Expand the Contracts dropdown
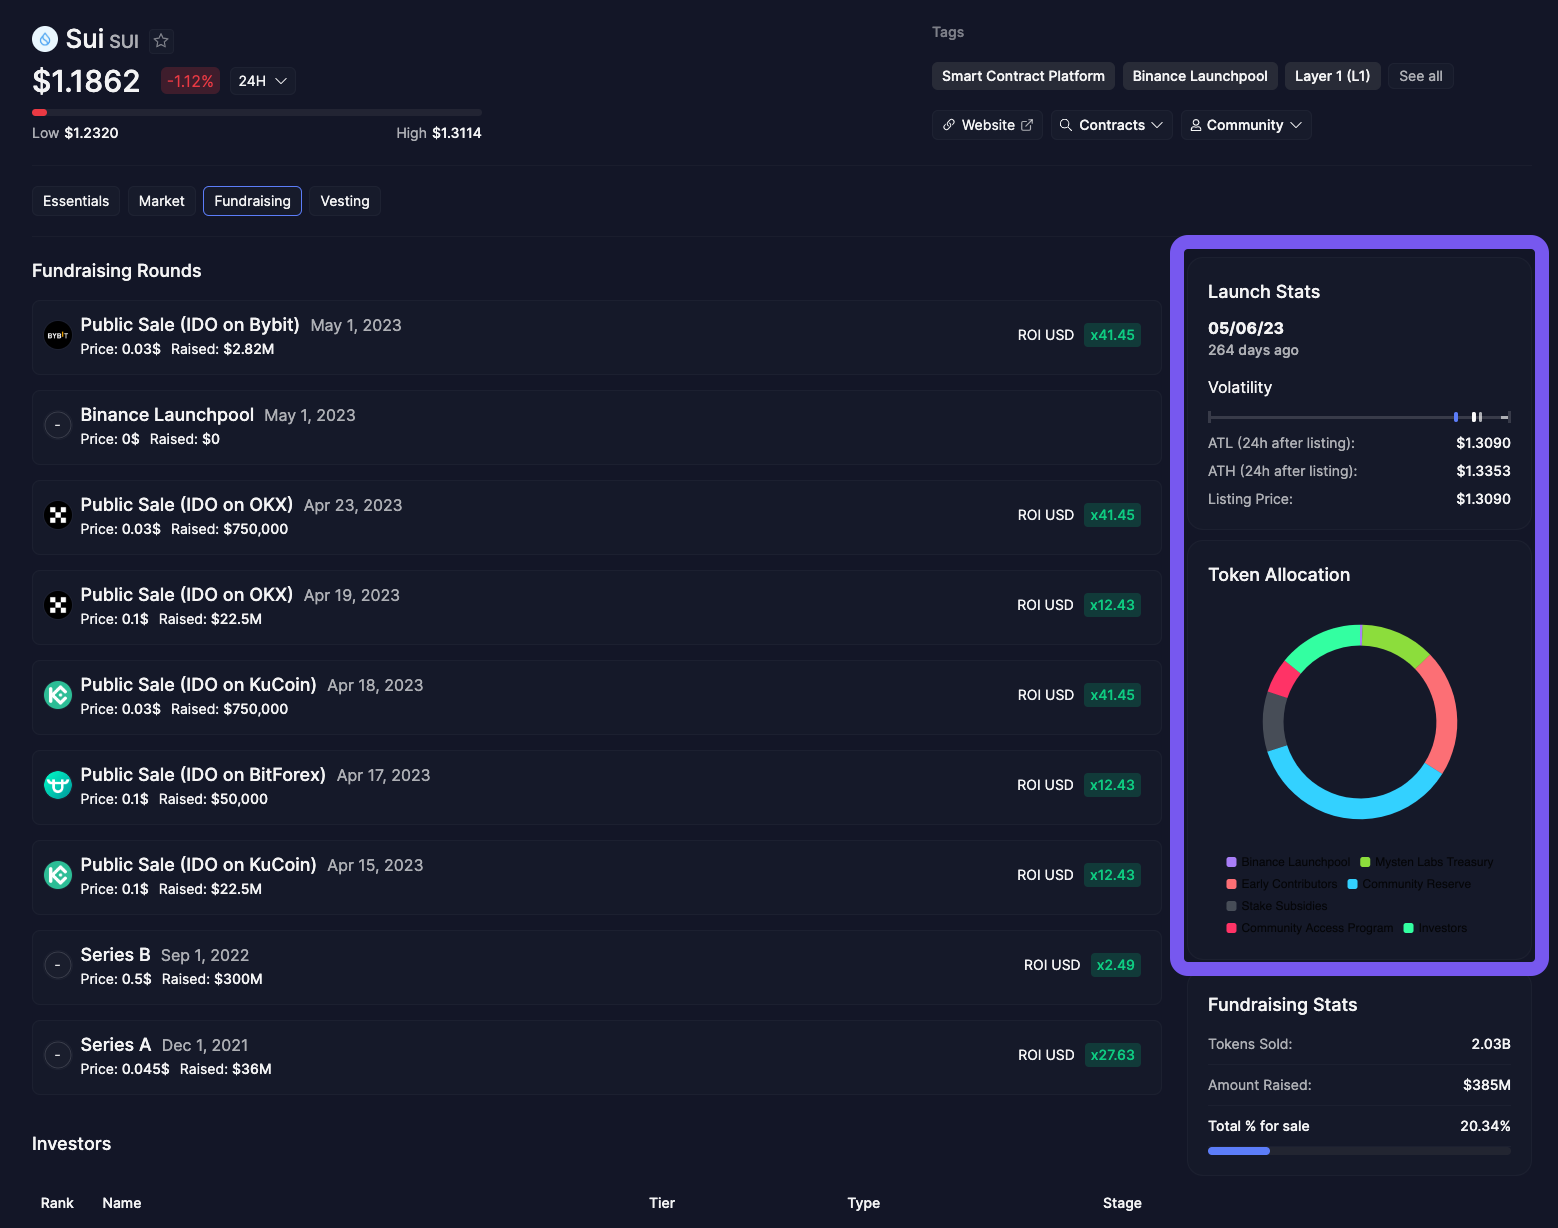Image resolution: width=1558 pixels, height=1228 pixels. coord(1111,125)
